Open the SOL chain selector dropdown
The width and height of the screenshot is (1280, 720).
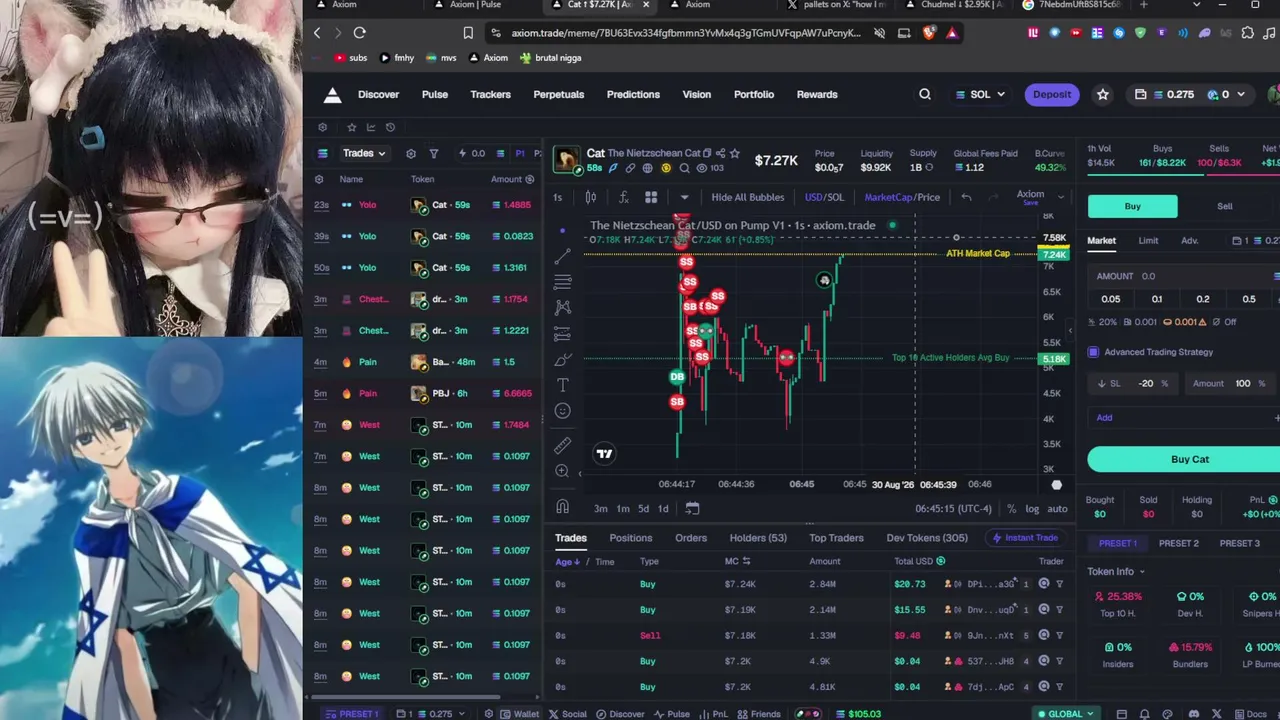tap(981, 95)
